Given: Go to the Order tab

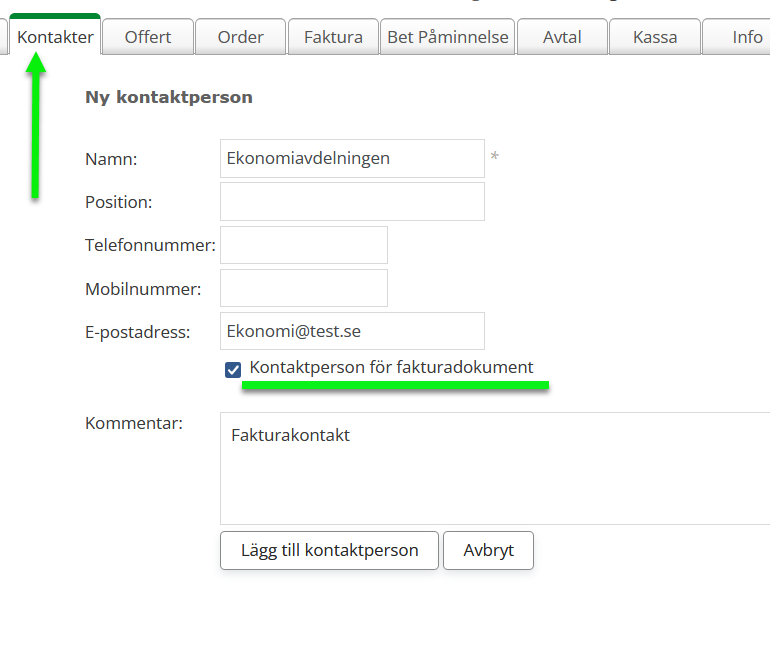Looking at the screenshot, I should point(240,37).
